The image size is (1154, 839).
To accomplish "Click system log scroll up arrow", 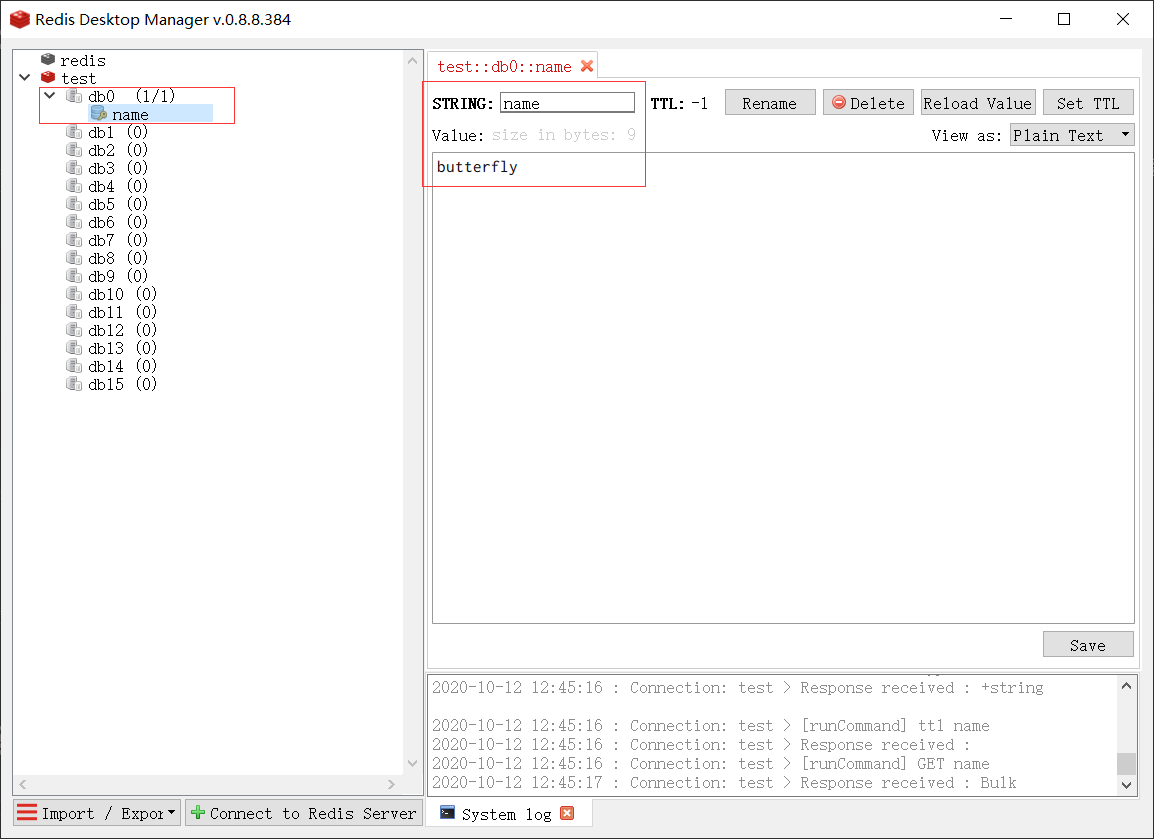I will (1126, 686).
